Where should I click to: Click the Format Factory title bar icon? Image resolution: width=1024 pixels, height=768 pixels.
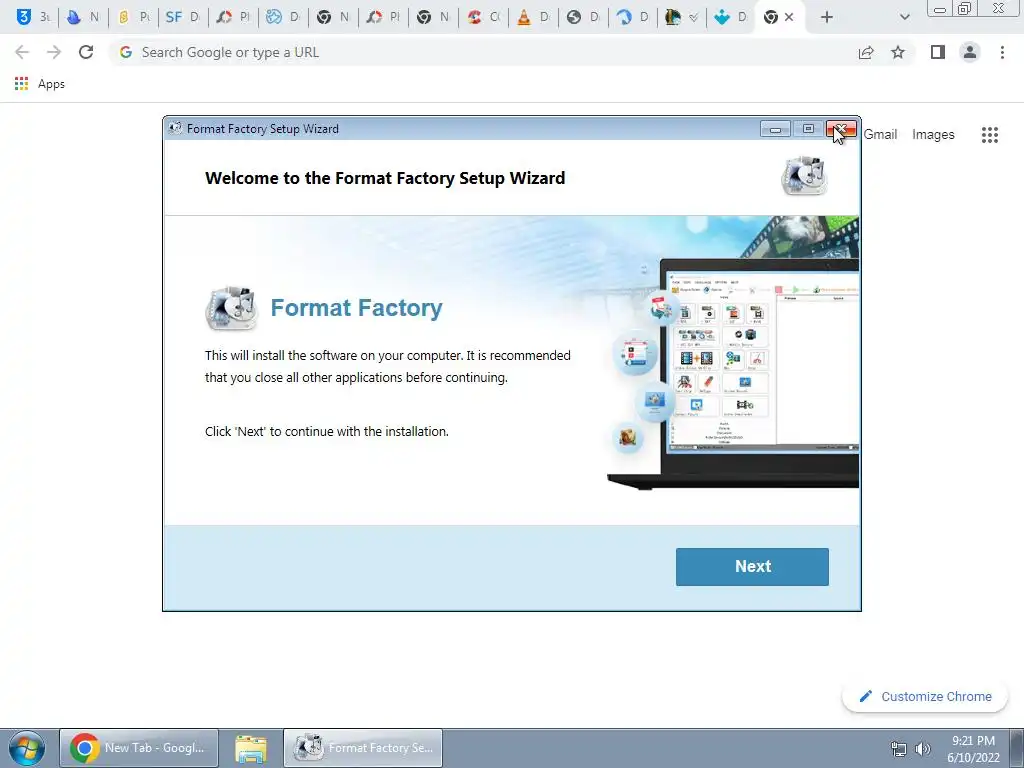[x=175, y=128]
